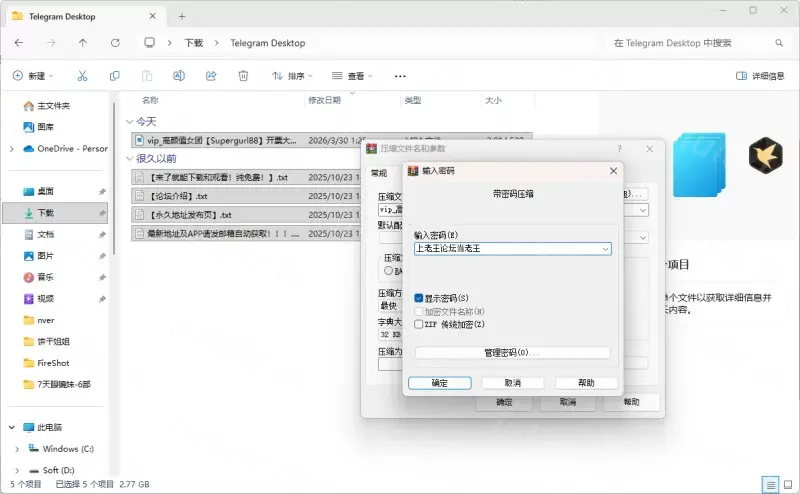Click the Rename icon in the toolbar
The height and width of the screenshot is (494, 800).
pyautogui.click(x=179, y=76)
